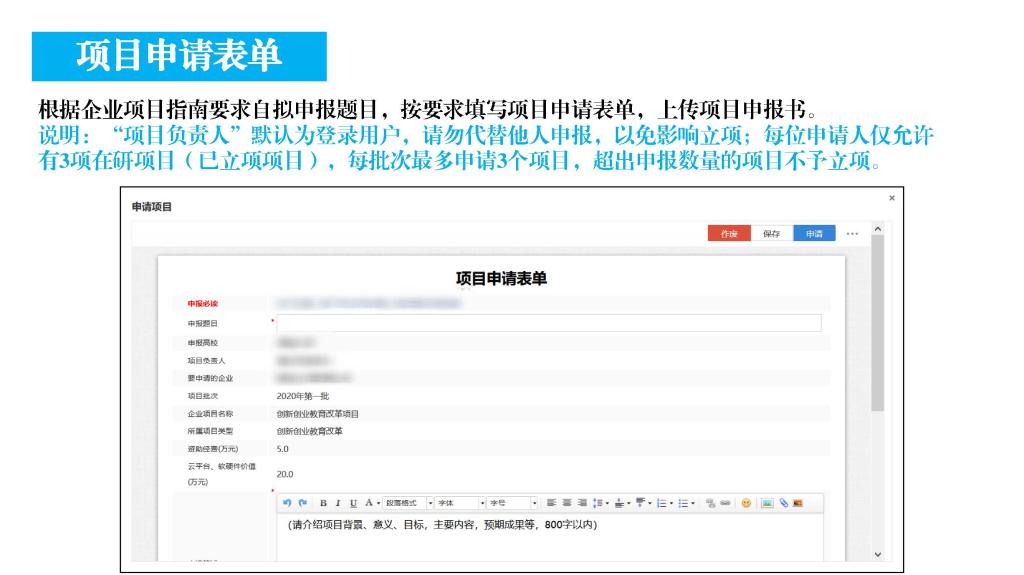Screen dimensions: 1024x575
Task: Click the red 作废 button
Action: [x=729, y=233]
